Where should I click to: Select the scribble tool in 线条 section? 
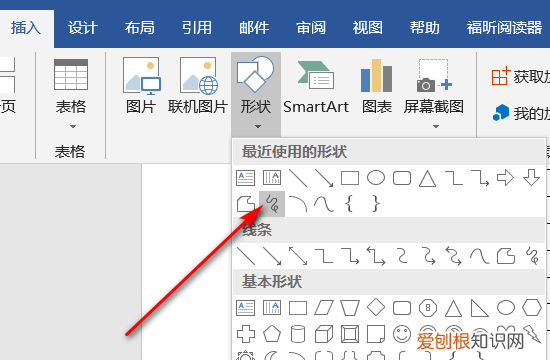point(532,256)
